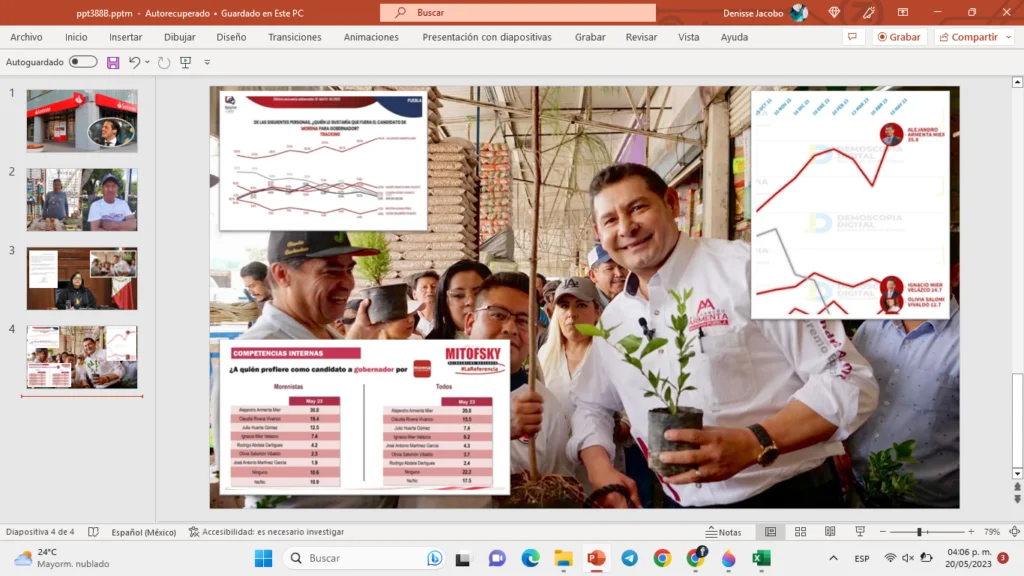Open the Windows Start menu

point(263,558)
